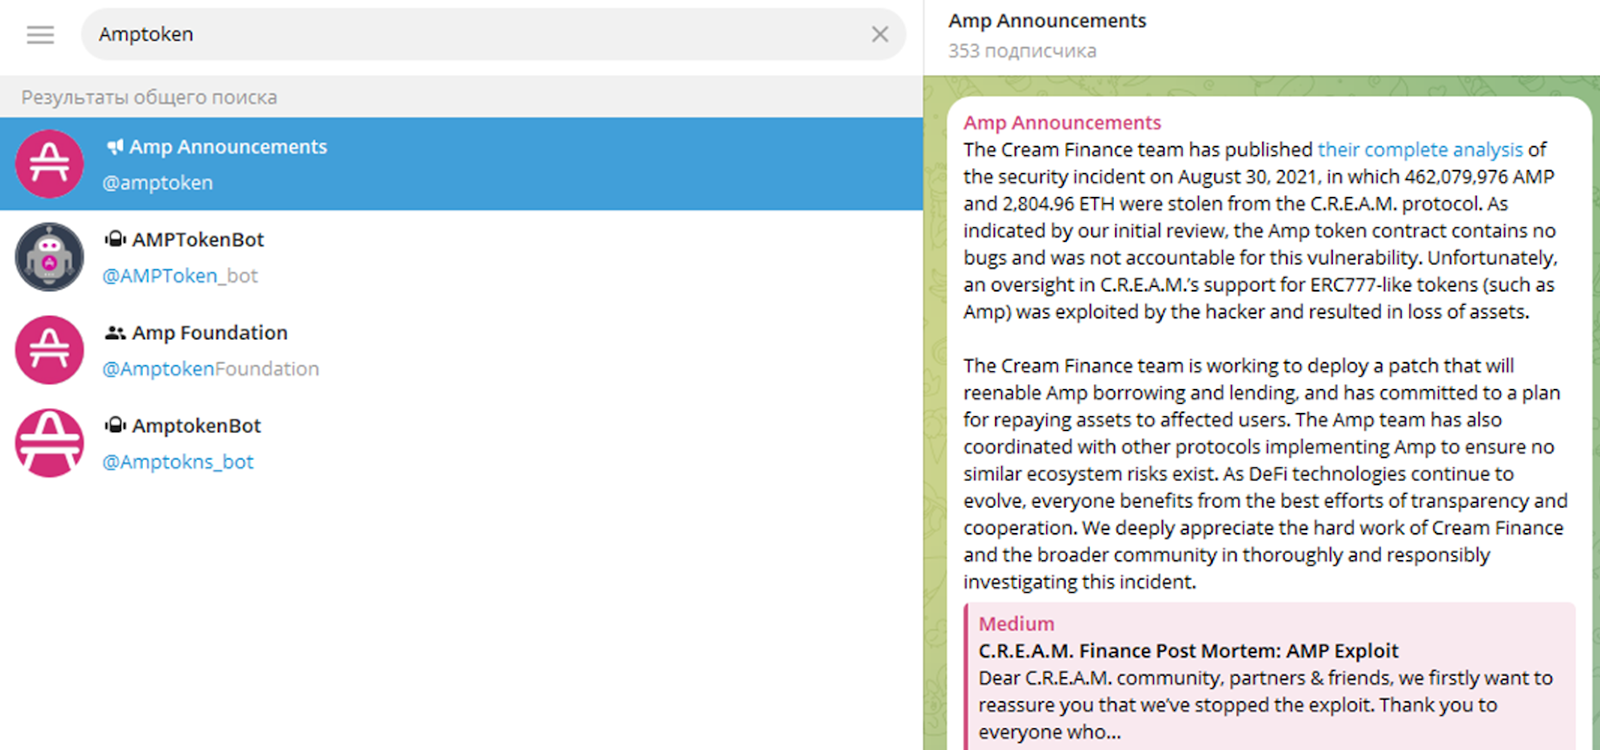Click the Amp Announcements channel avatar
This screenshot has height=750, width=1600.
click(x=50, y=164)
